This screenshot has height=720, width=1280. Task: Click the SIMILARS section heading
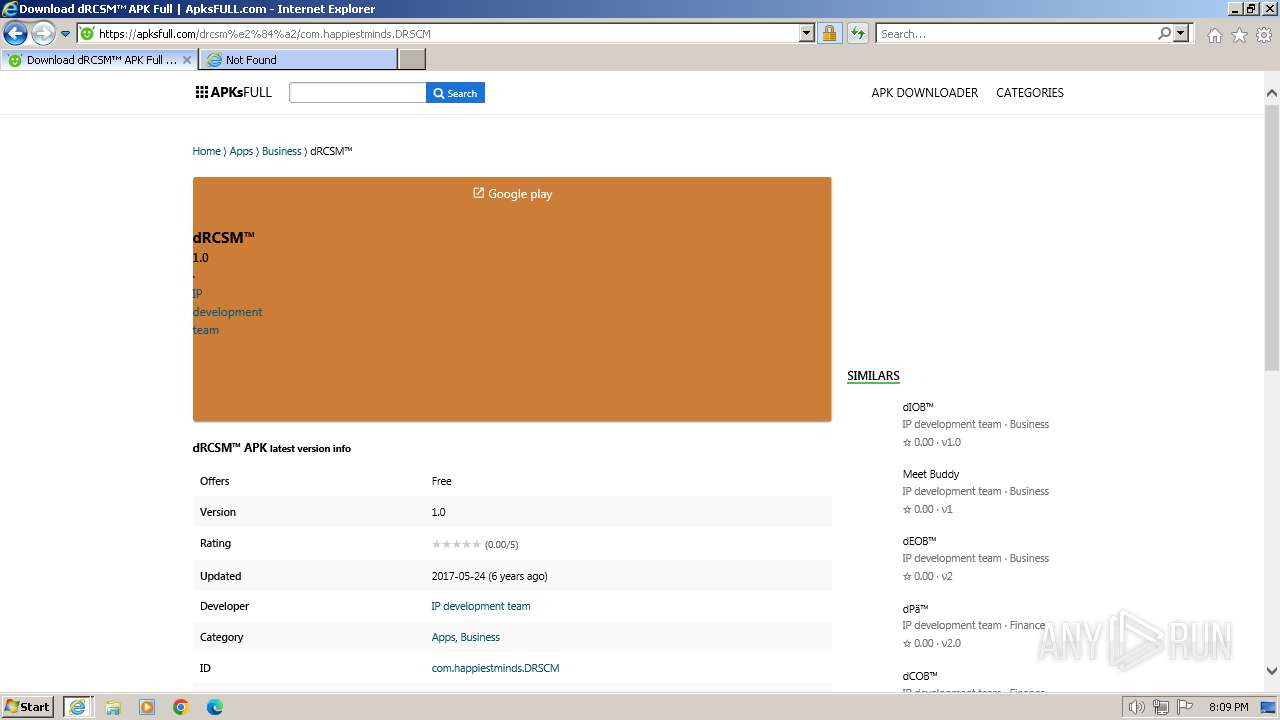[x=873, y=376]
